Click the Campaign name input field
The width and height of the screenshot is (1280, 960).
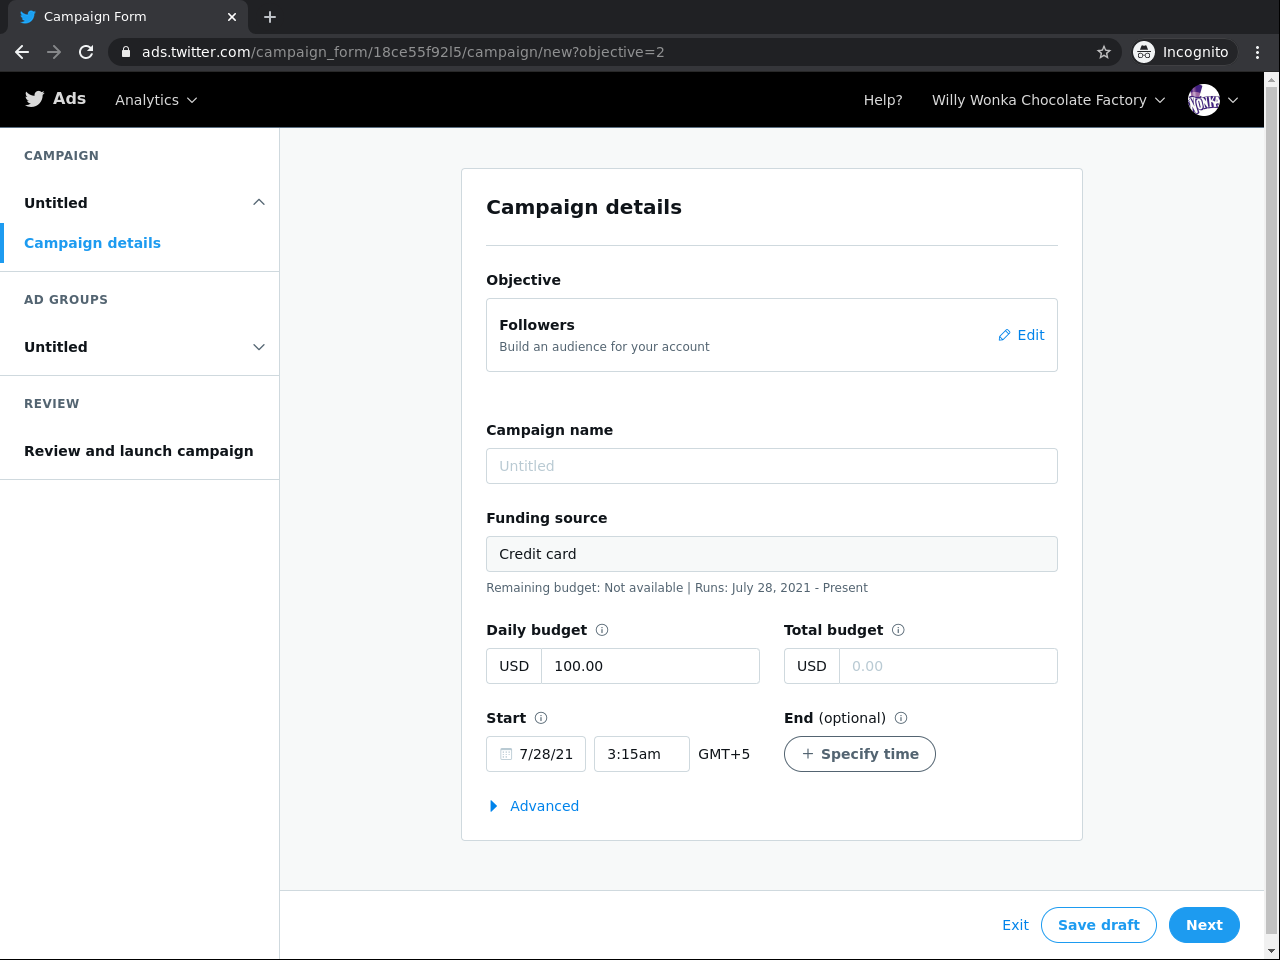point(771,466)
